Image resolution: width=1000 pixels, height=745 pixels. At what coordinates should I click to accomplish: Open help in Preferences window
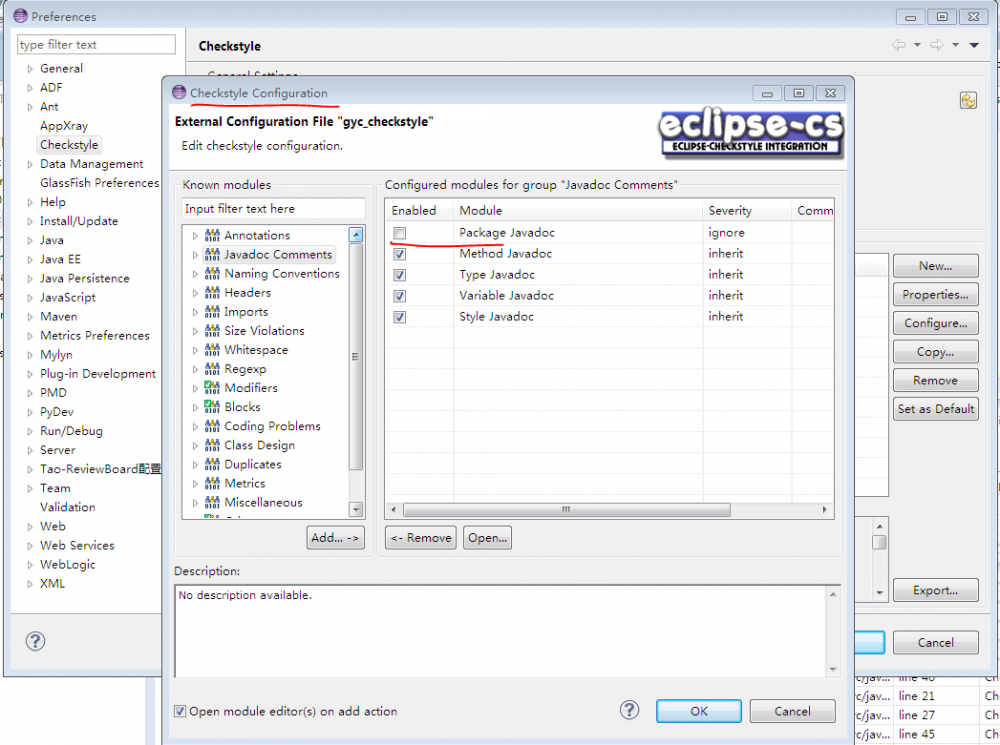36,641
